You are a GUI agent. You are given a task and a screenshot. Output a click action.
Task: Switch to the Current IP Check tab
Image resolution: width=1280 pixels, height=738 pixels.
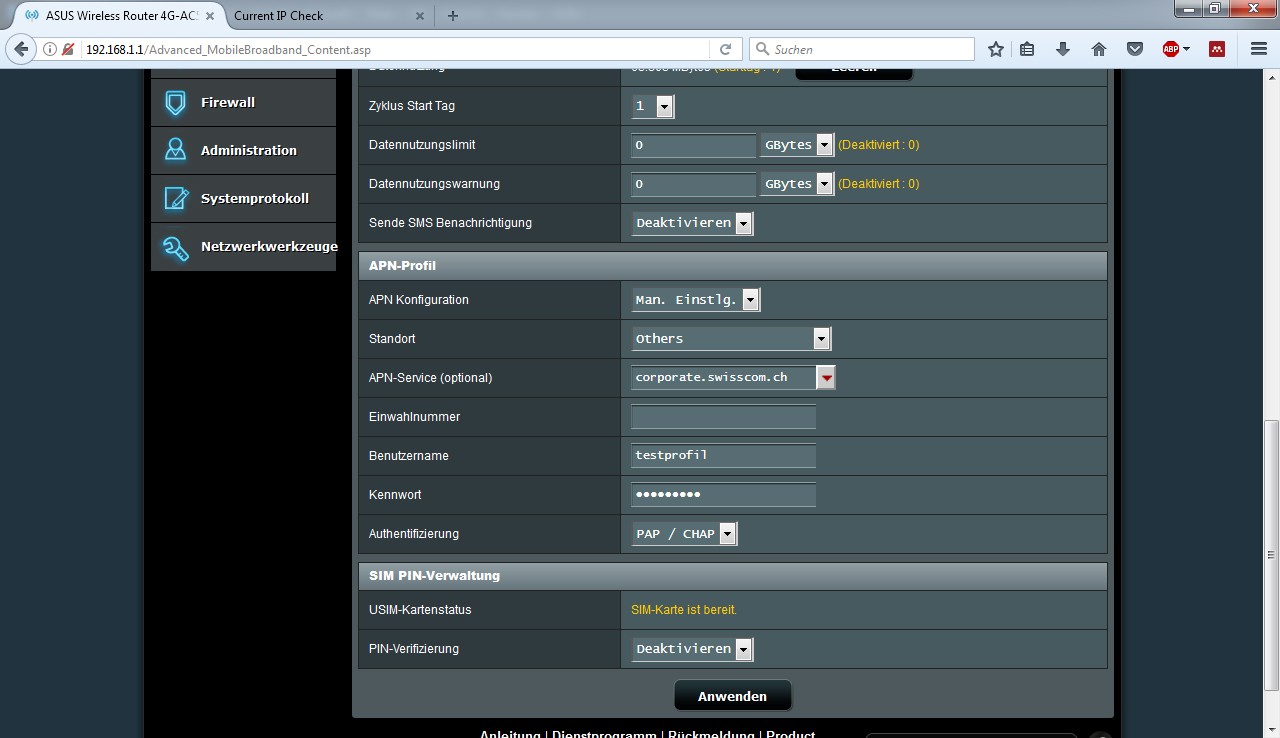(320, 16)
